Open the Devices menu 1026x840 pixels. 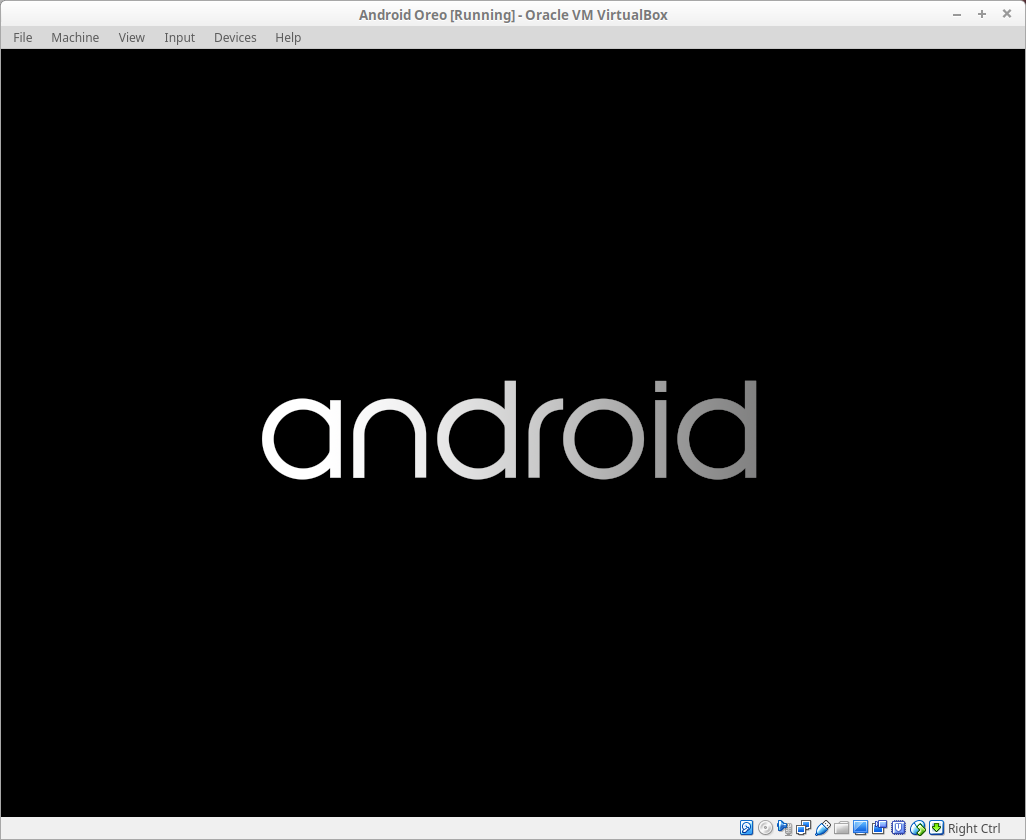click(235, 37)
